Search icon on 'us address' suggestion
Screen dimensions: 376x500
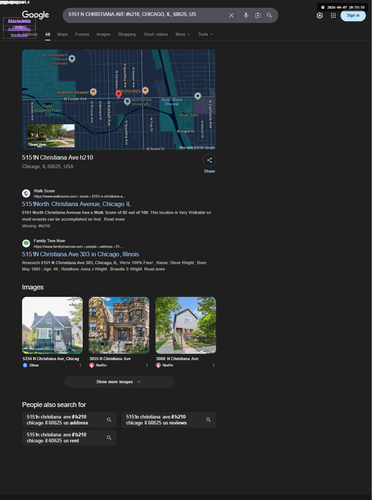(109, 420)
